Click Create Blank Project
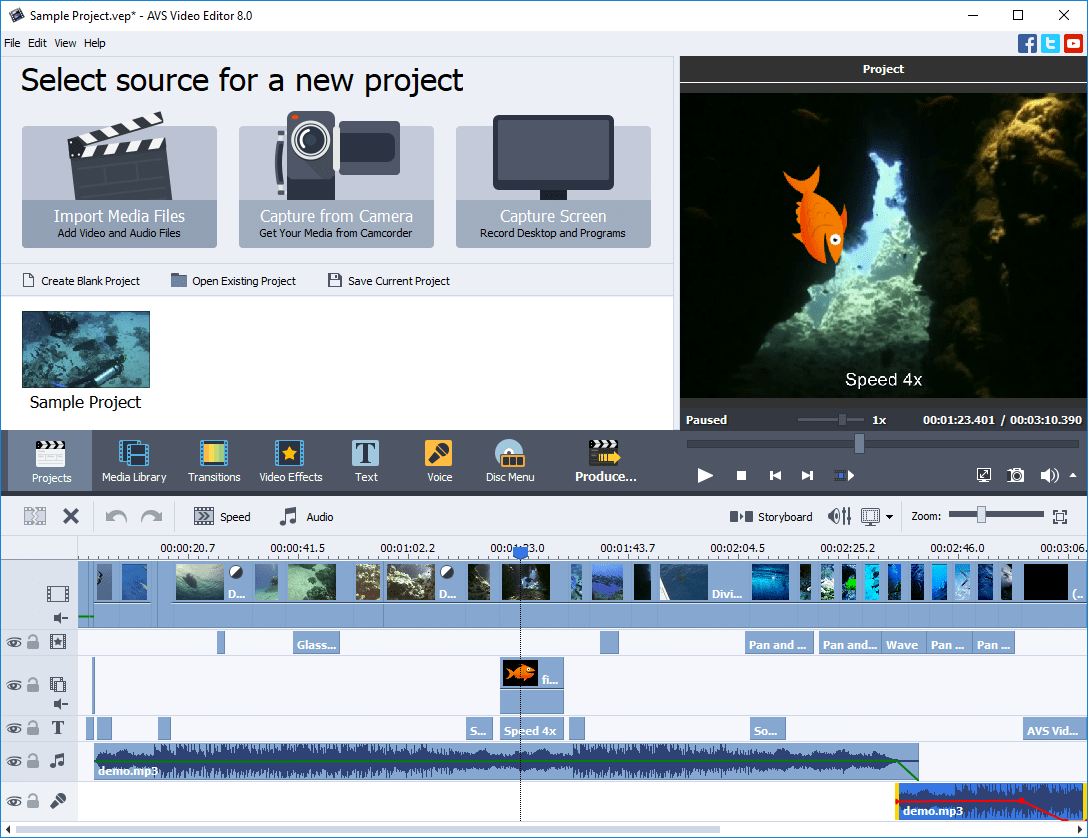The image size is (1088, 838). pos(80,281)
